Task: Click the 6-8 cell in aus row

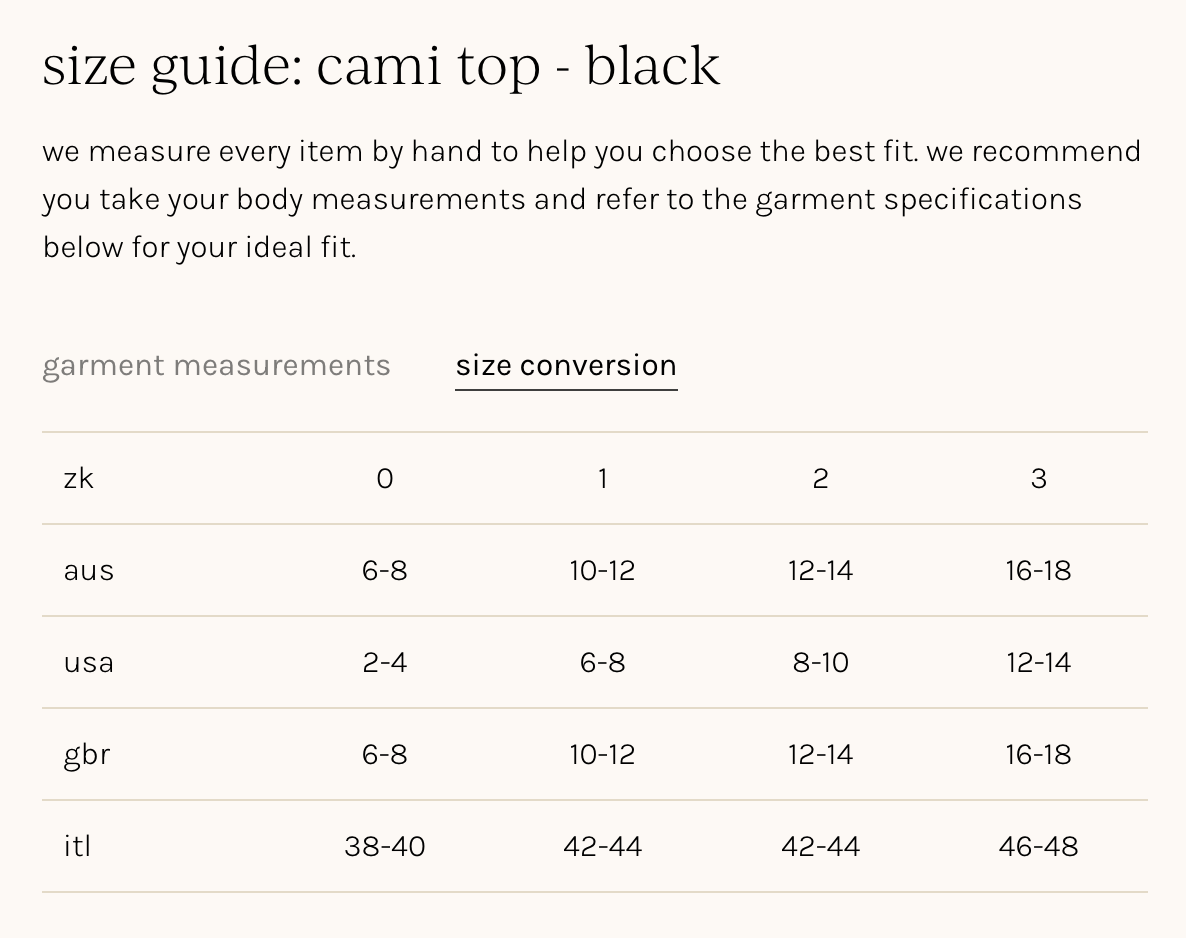Action: coord(385,571)
